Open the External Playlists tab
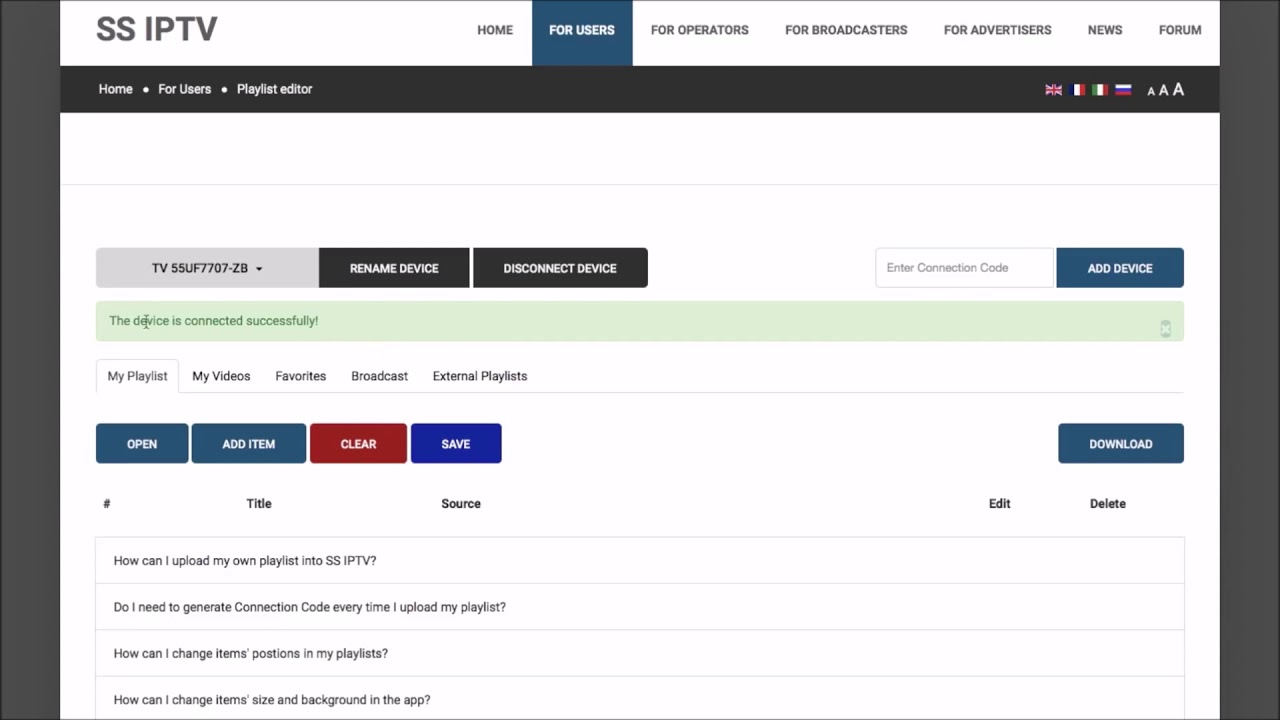This screenshot has height=720, width=1280. 480,376
